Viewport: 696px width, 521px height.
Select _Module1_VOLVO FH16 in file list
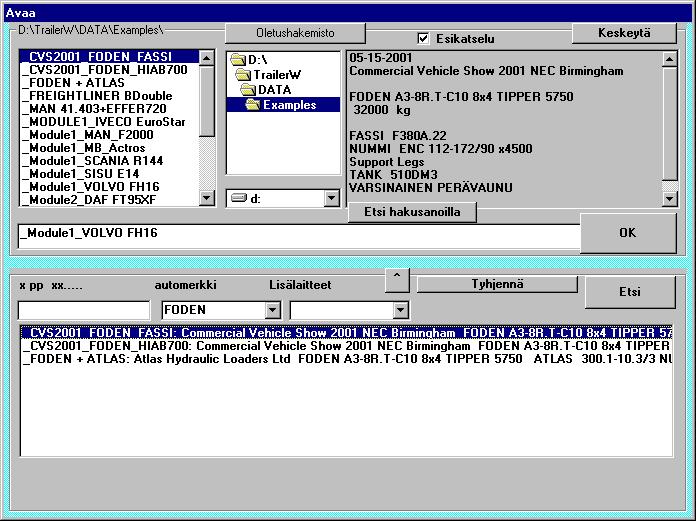(x=109, y=187)
